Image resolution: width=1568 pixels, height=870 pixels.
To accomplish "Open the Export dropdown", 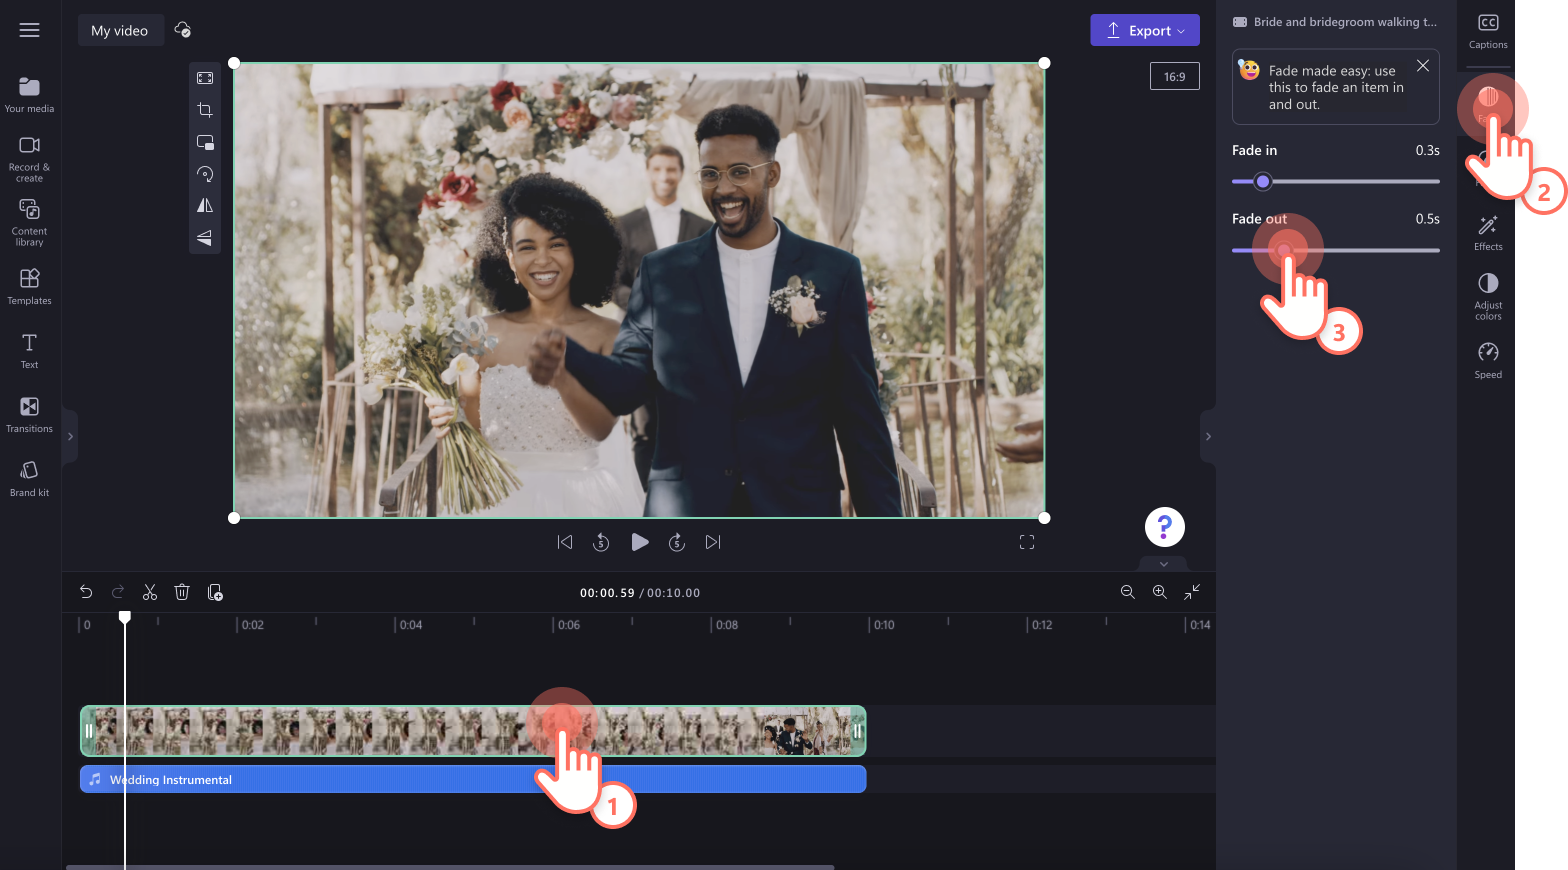I will [1145, 30].
